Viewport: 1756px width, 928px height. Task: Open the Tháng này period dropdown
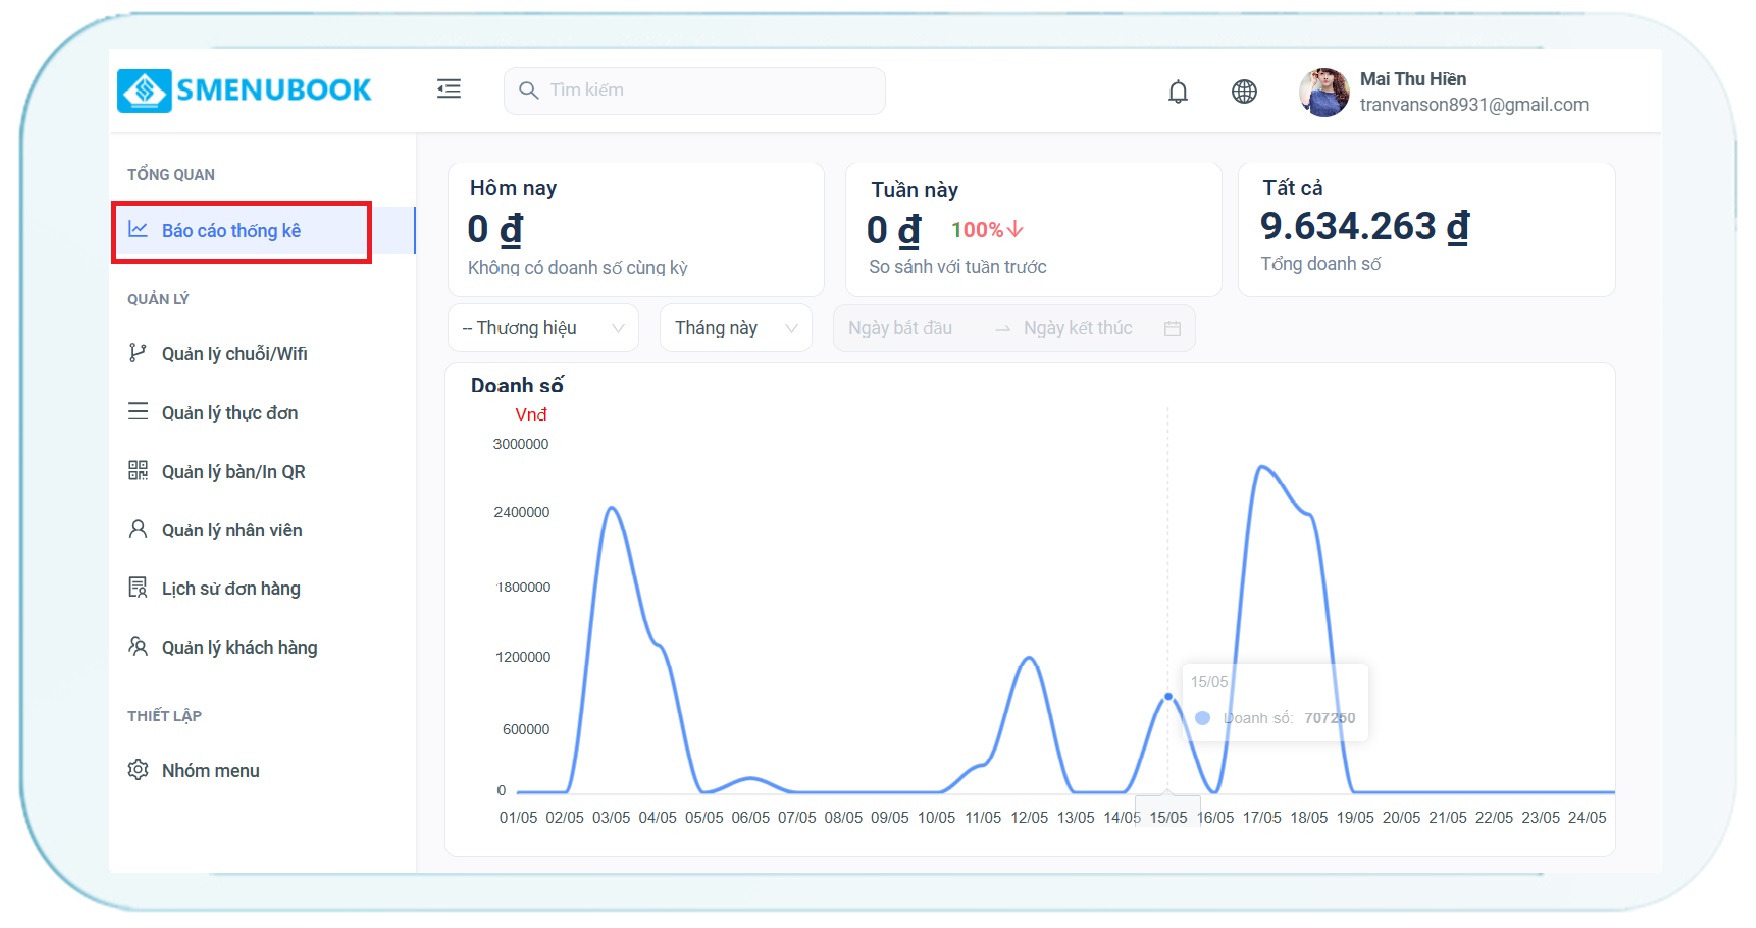point(735,328)
